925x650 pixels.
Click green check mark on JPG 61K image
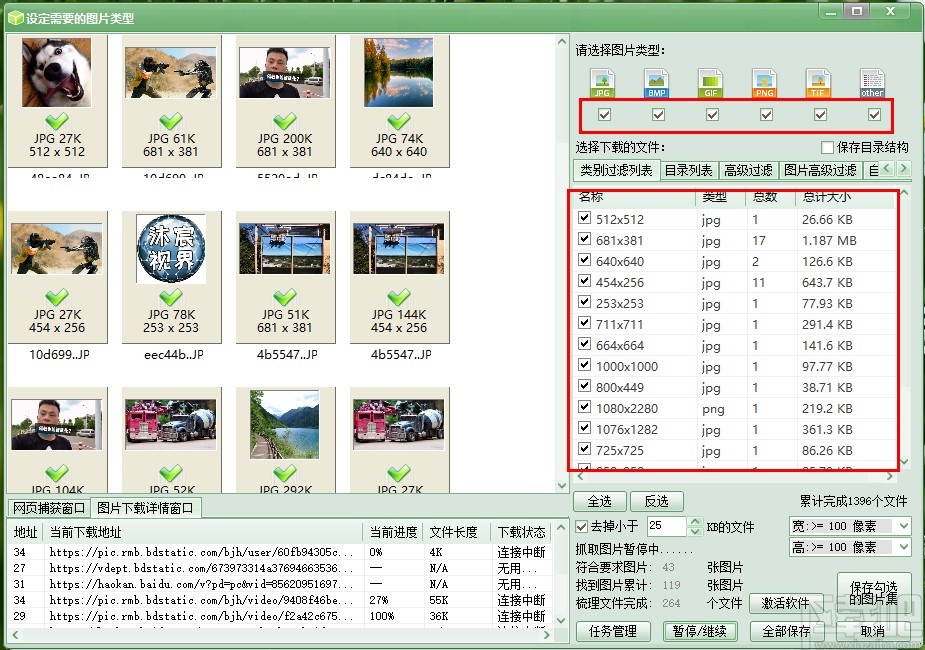coord(171,121)
